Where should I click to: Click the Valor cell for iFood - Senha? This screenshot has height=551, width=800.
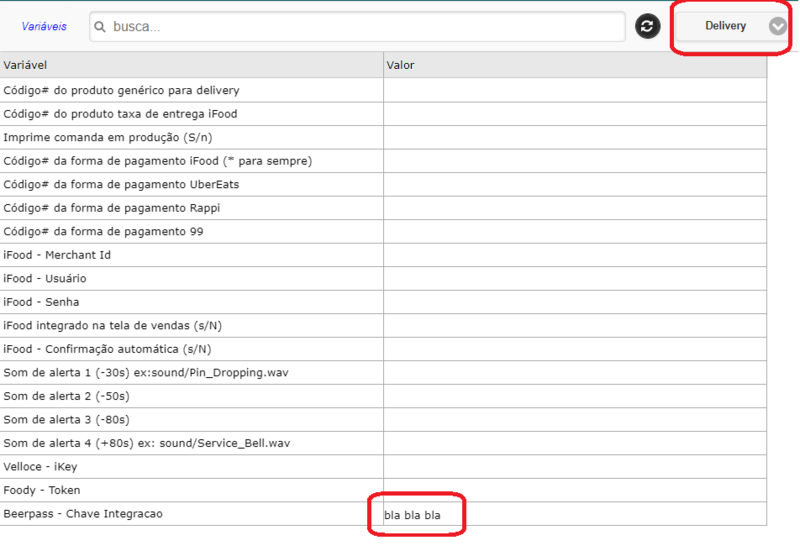click(575, 302)
